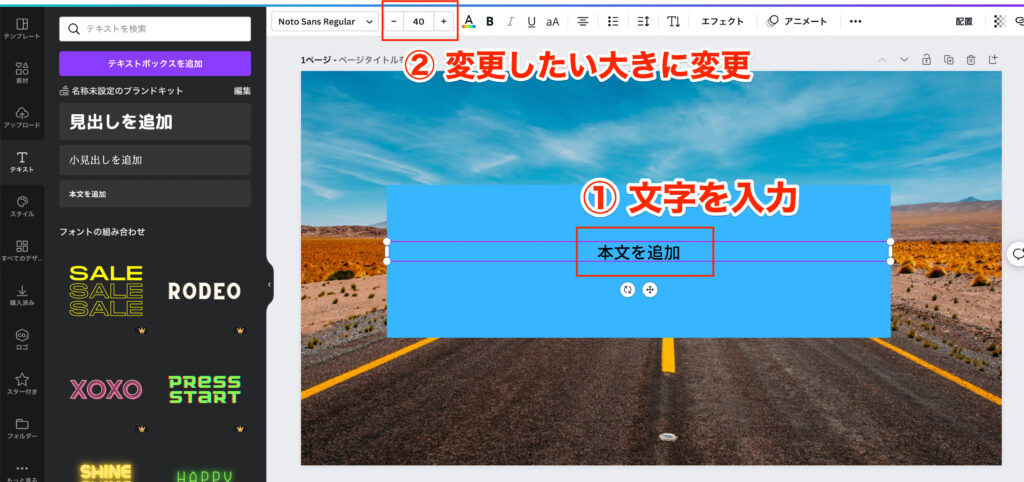Toggle bulleted list formatting
This screenshot has height=482, width=1024.
coord(613,22)
